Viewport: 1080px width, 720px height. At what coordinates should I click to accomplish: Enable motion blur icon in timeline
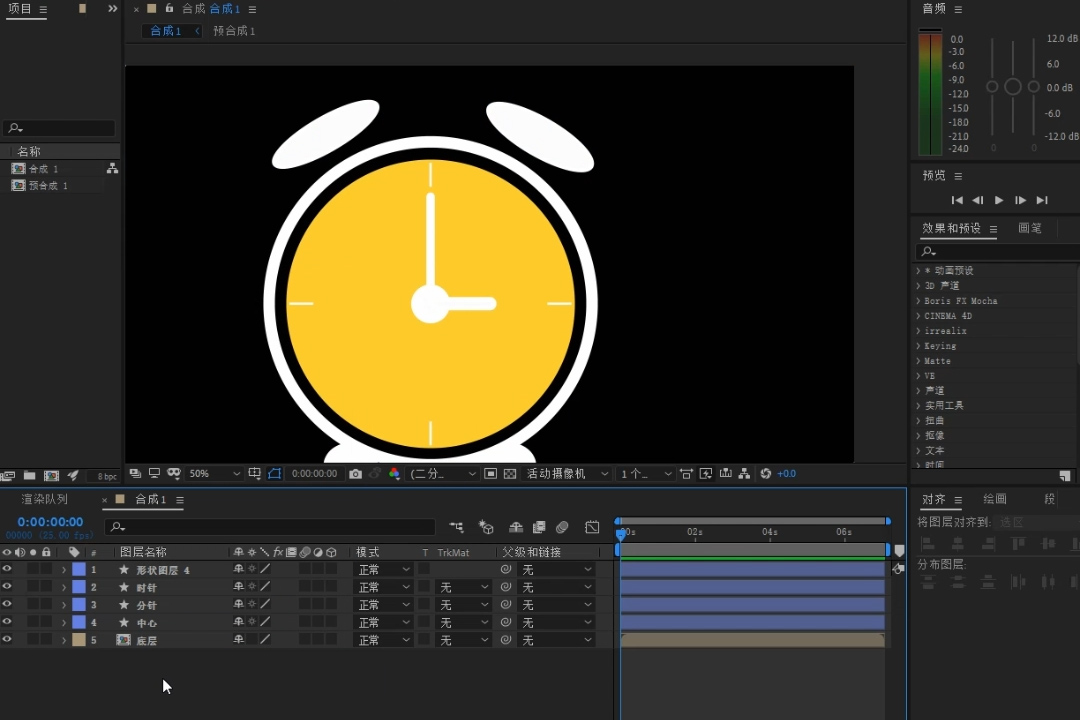(562, 528)
